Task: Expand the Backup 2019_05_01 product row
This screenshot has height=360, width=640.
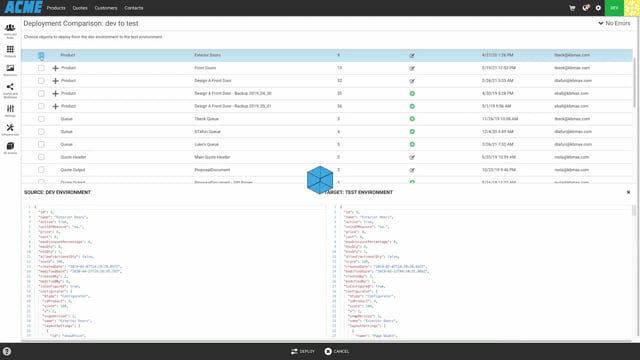Action: (x=56, y=106)
